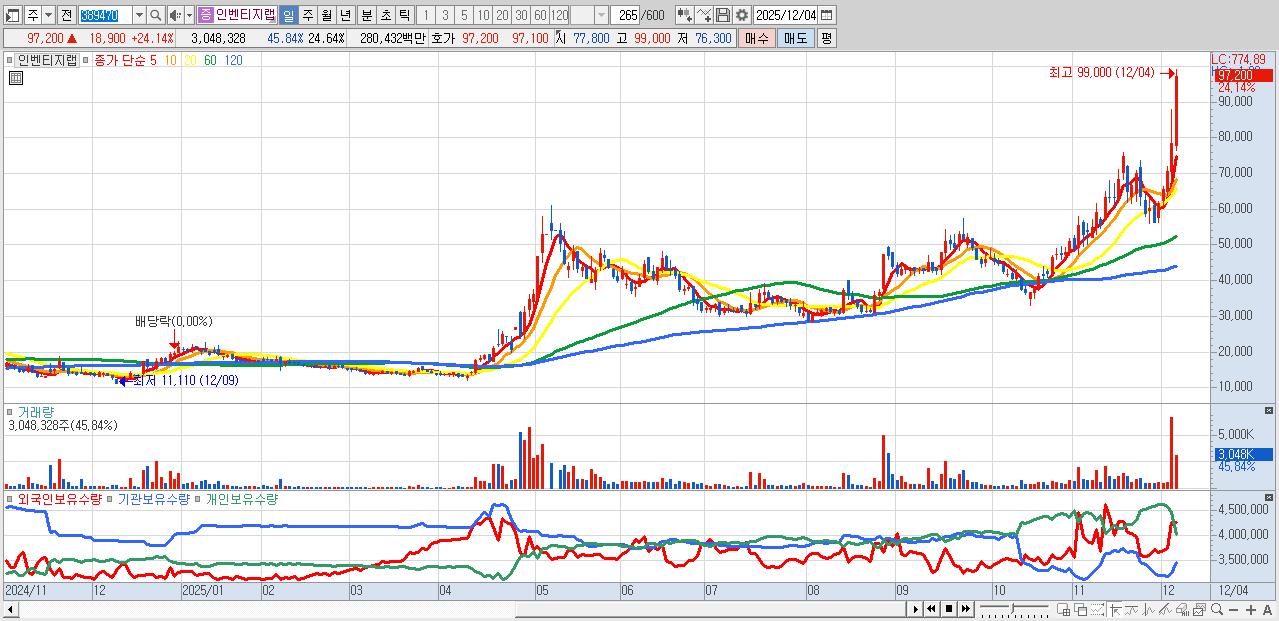This screenshot has width=1279, height=621.
Task: Switch to 분 minute chart period
Action: pyautogui.click(x=366, y=15)
